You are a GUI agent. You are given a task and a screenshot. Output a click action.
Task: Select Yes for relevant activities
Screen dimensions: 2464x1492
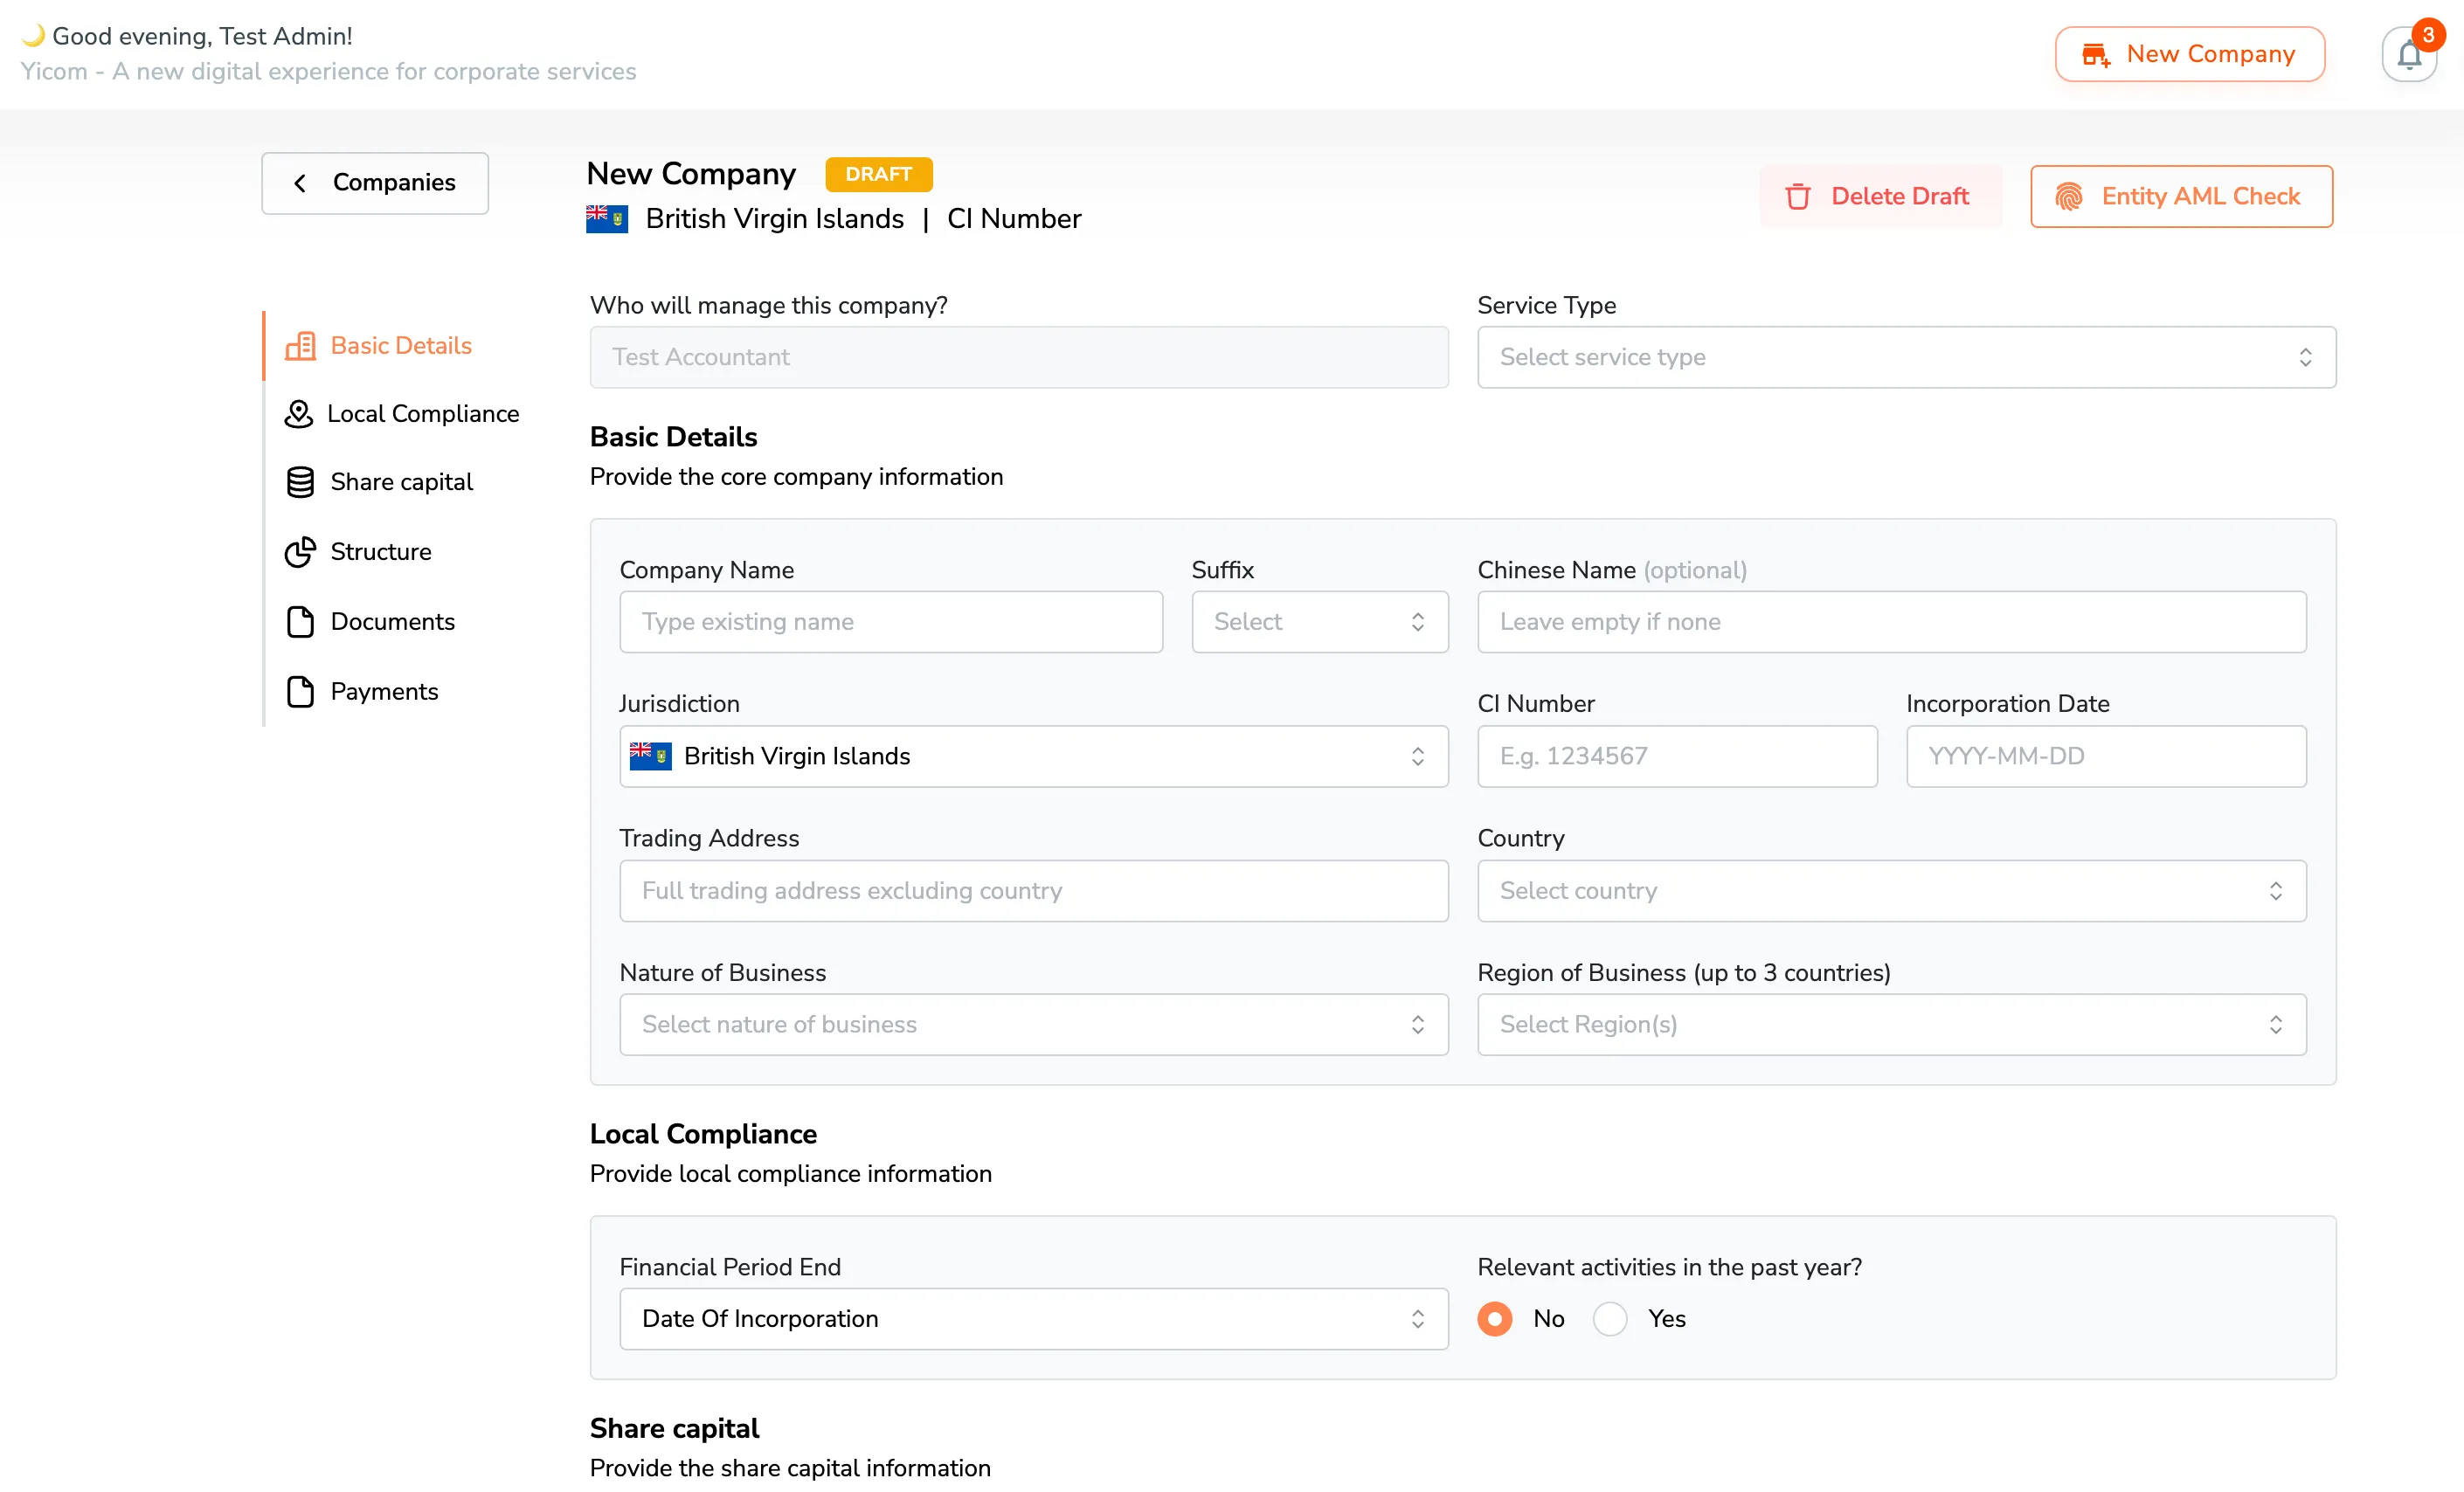pyautogui.click(x=1609, y=1319)
